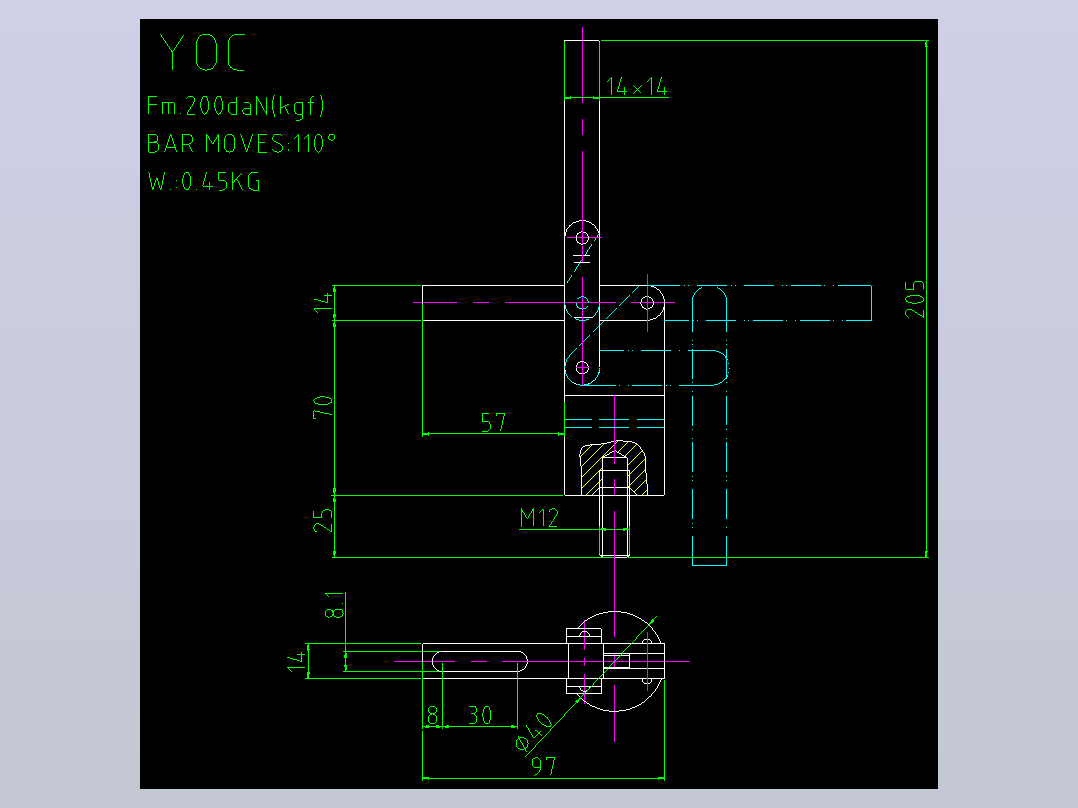This screenshot has width=1078, height=808.
Task: Select the 70 vertical dimension value
Action: click(x=322, y=406)
